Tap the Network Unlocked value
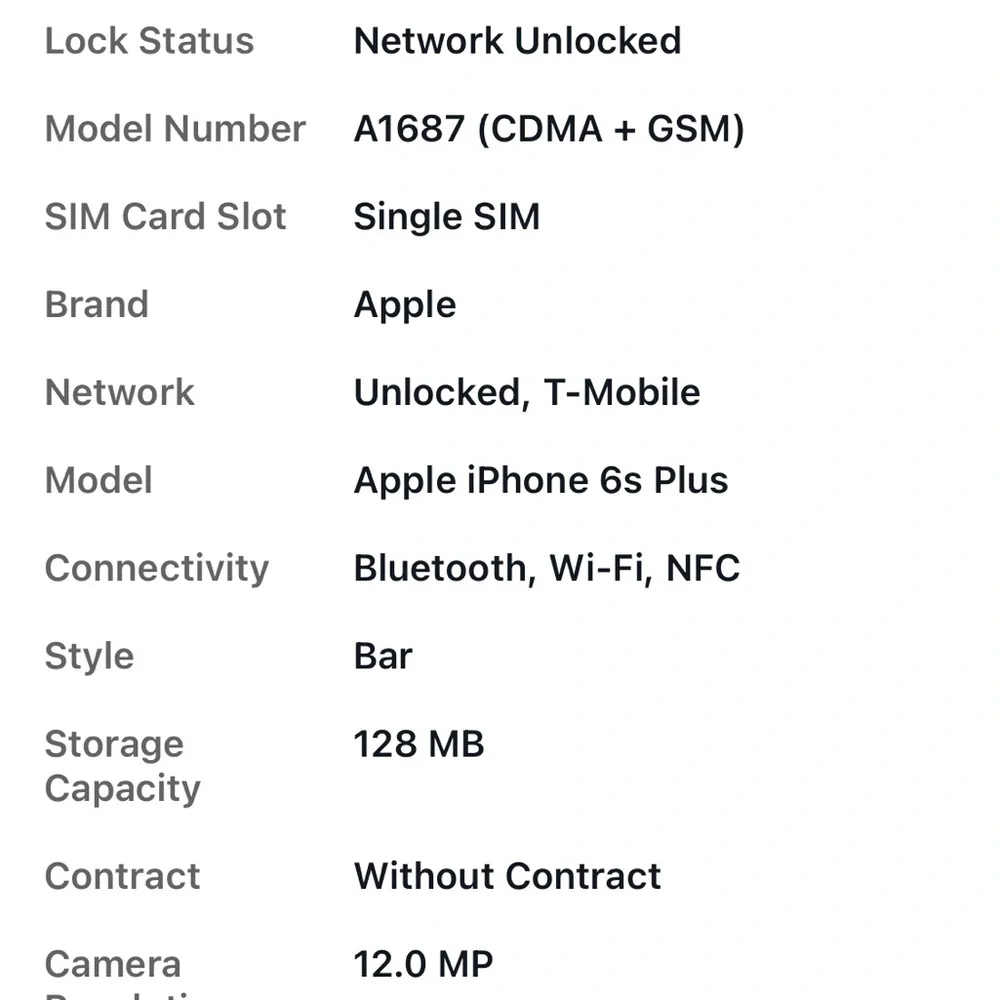The image size is (1000, 1000). coord(517,41)
